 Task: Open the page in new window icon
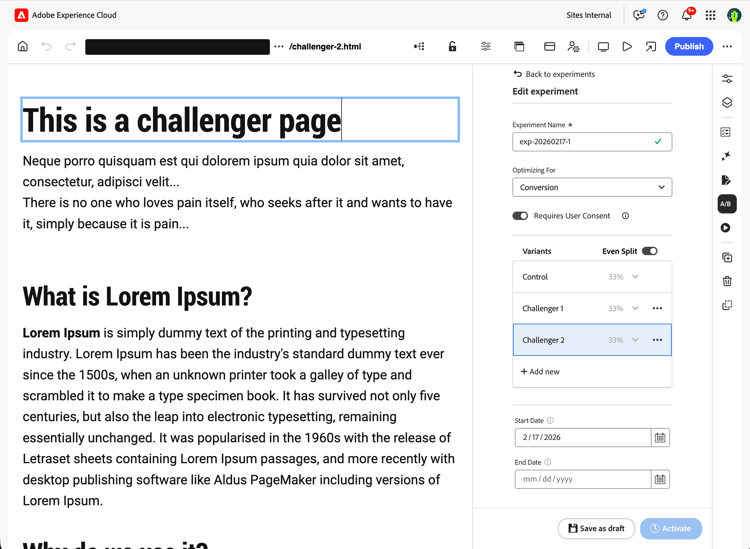tap(651, 46)
